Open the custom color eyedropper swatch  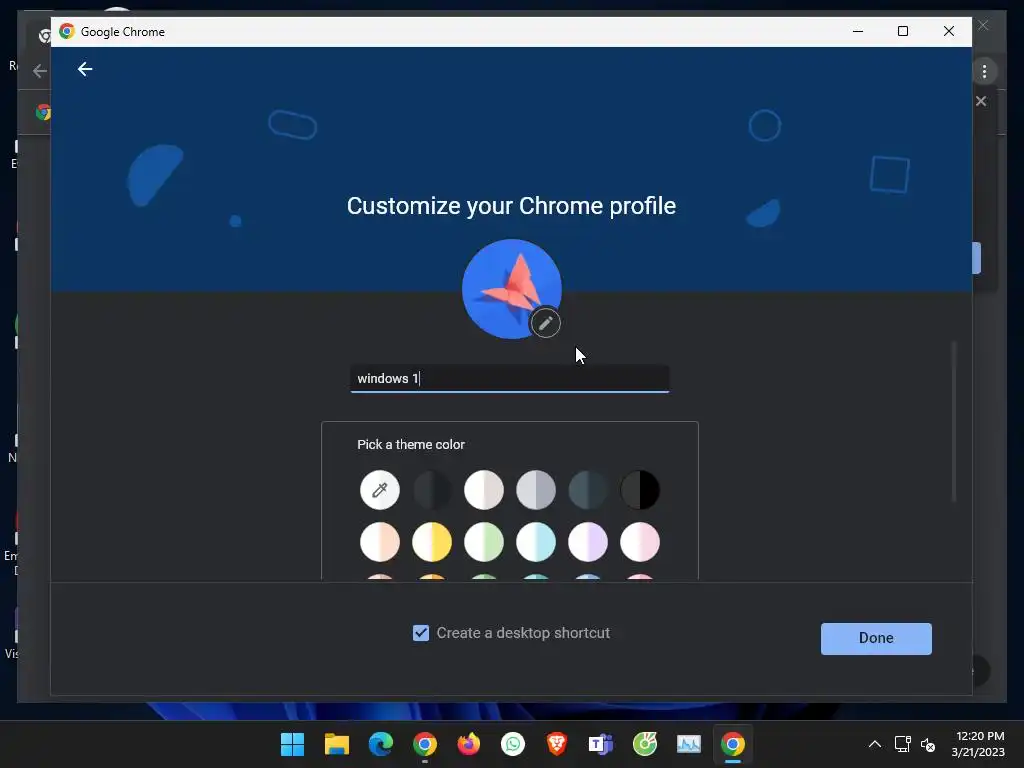379,490
